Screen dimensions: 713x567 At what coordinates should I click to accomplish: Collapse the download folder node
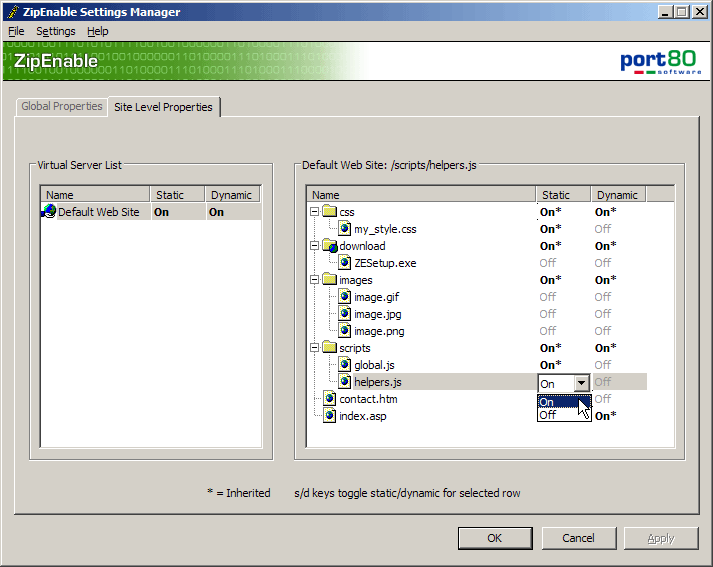tap(314, 246)
